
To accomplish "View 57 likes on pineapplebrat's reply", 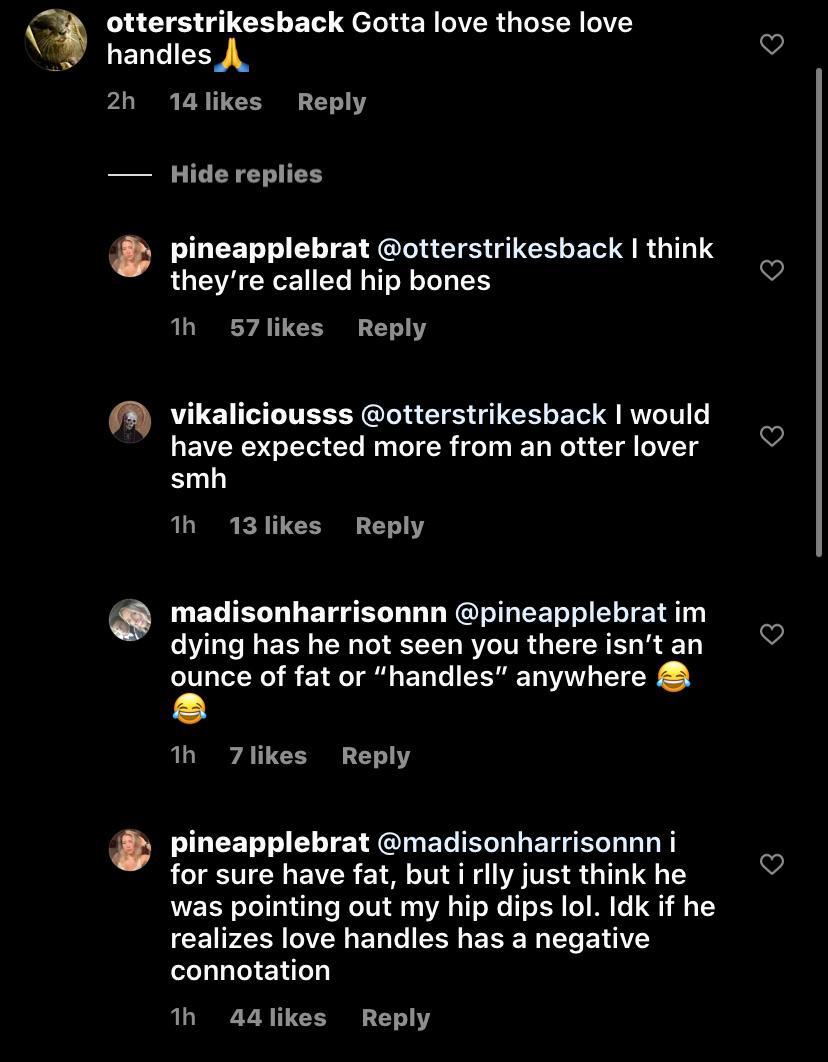I will coord(276,328).
